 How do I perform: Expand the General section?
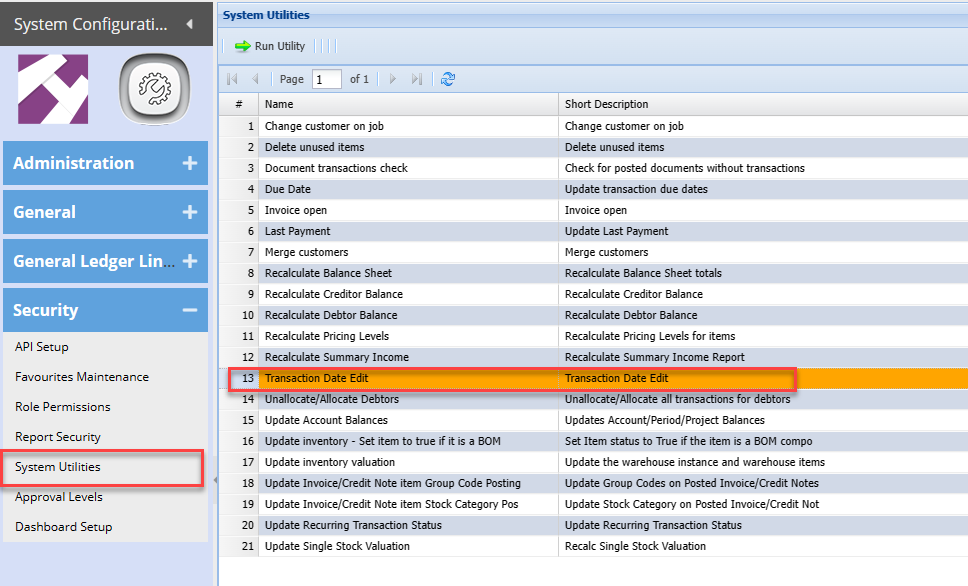189,212
